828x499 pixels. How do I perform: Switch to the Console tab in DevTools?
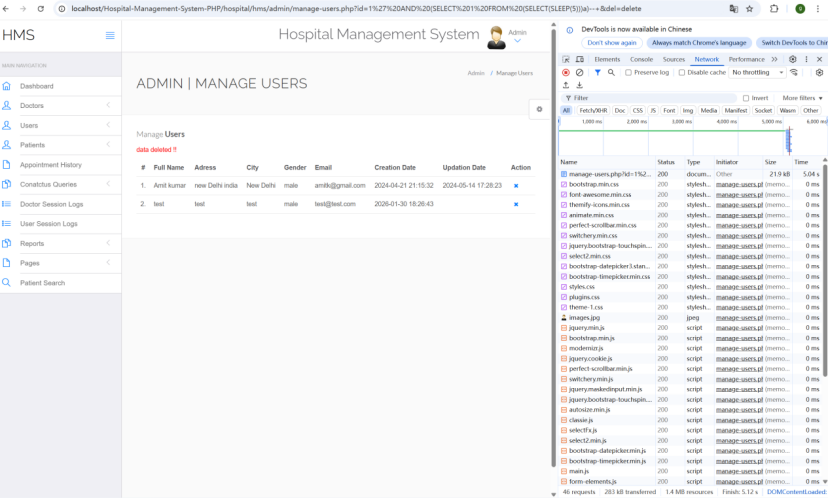tap(641, 60)
